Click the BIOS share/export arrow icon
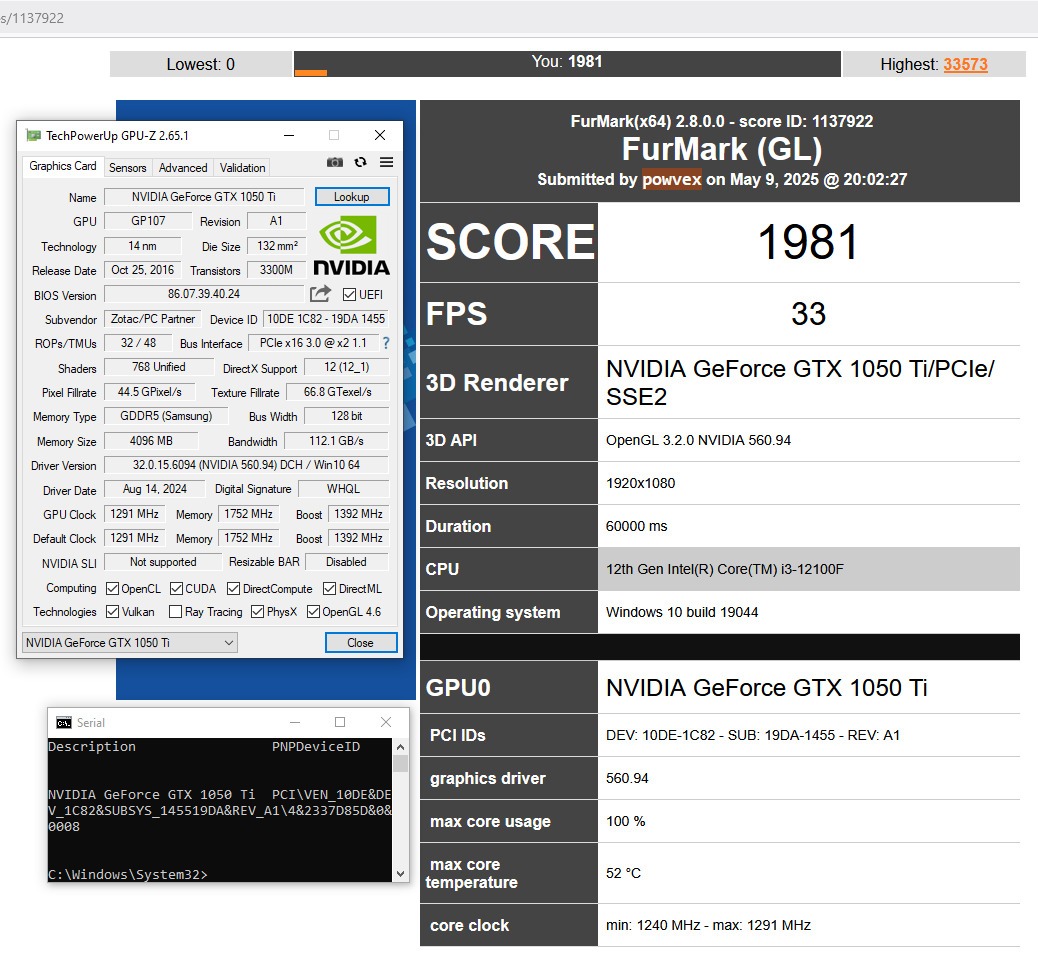Screen dimensions: 1038x957 [x=320, y=293]
